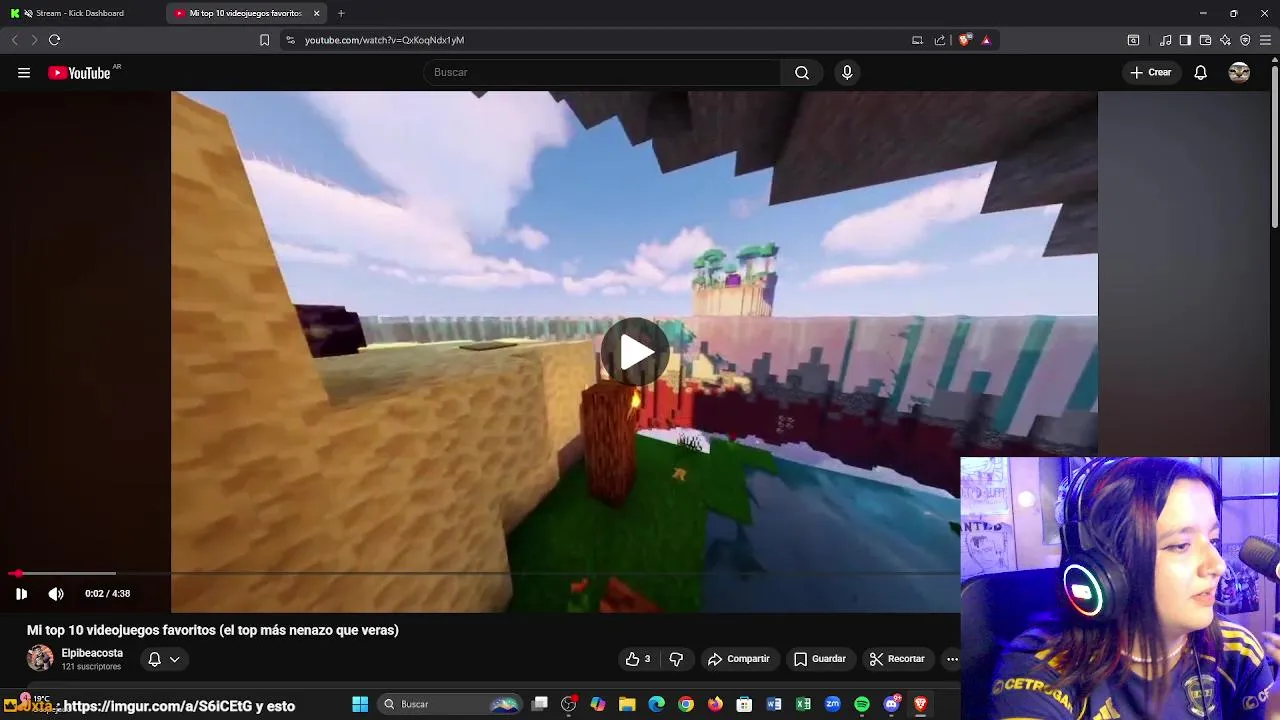Open Brave Shields lion icon

tap(964, 40)
